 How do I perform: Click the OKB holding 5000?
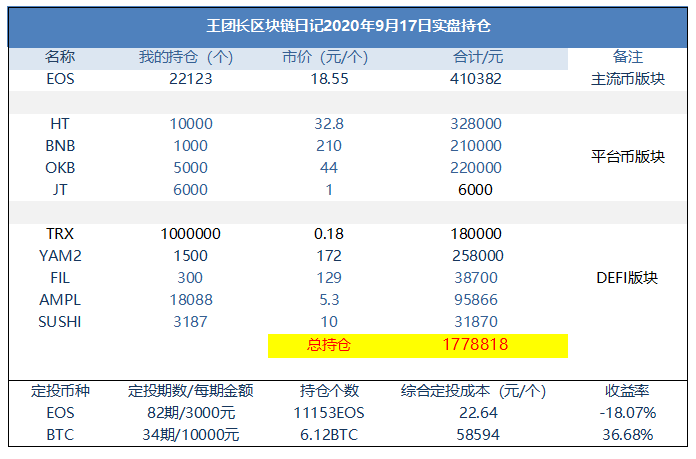coord(190,168)
